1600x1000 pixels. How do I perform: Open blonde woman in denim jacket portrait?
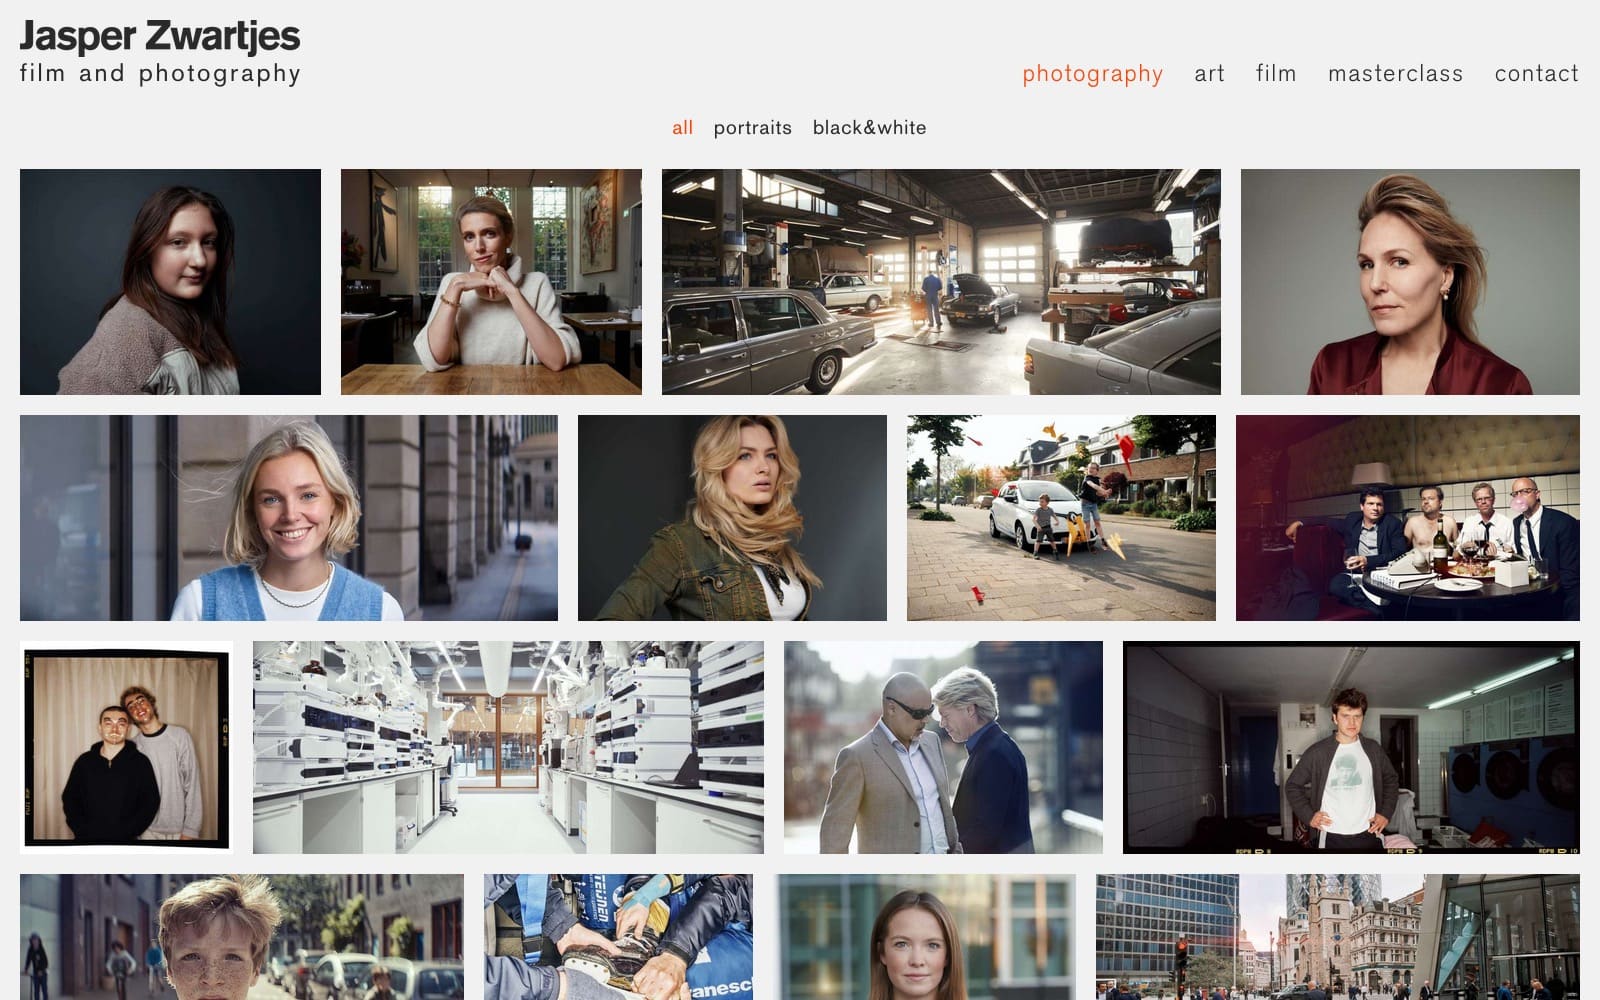click(732, 518)
